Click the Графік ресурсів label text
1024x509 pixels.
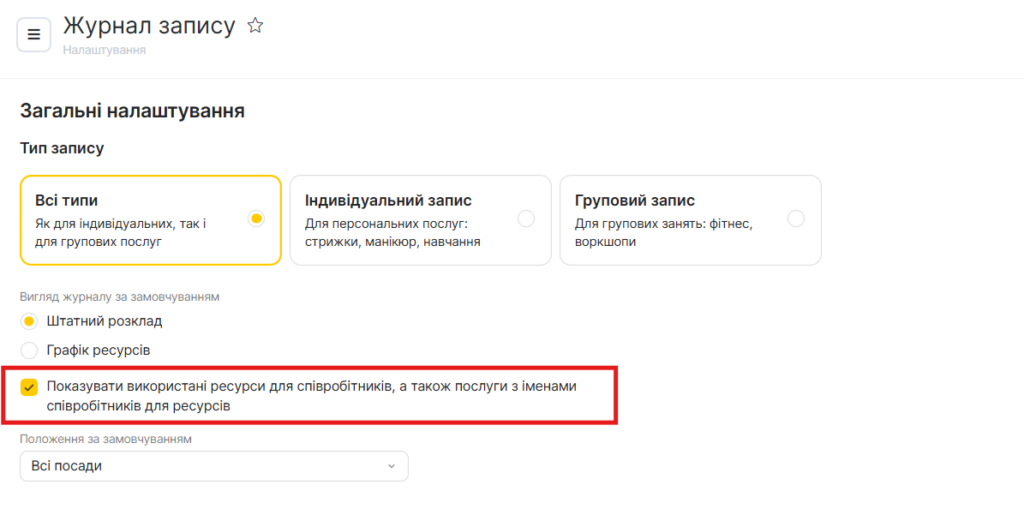[98, 351]
